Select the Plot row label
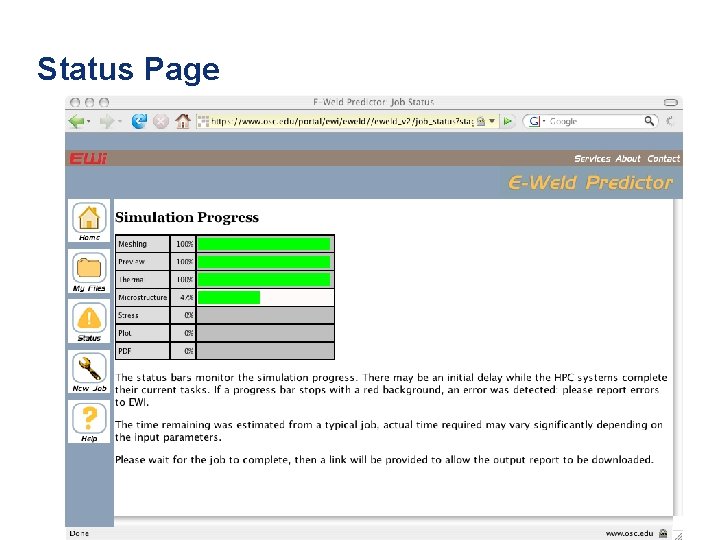720x540 pixels. click(x=142, y=333)
